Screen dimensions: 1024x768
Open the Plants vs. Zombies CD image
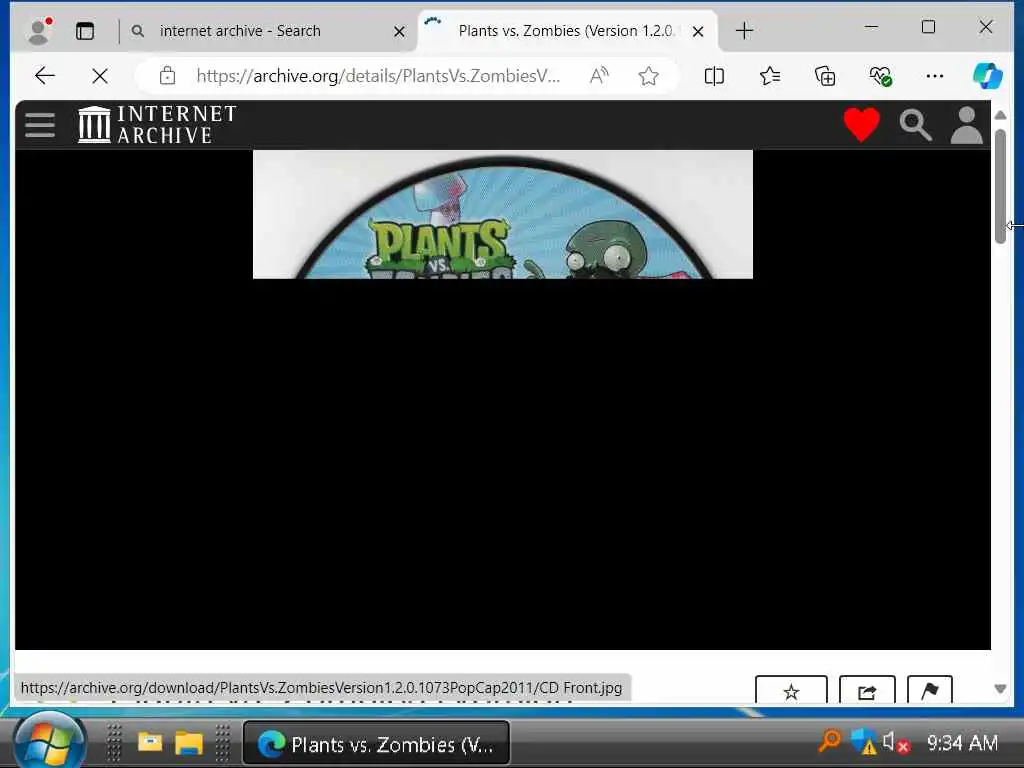point(502,214)
